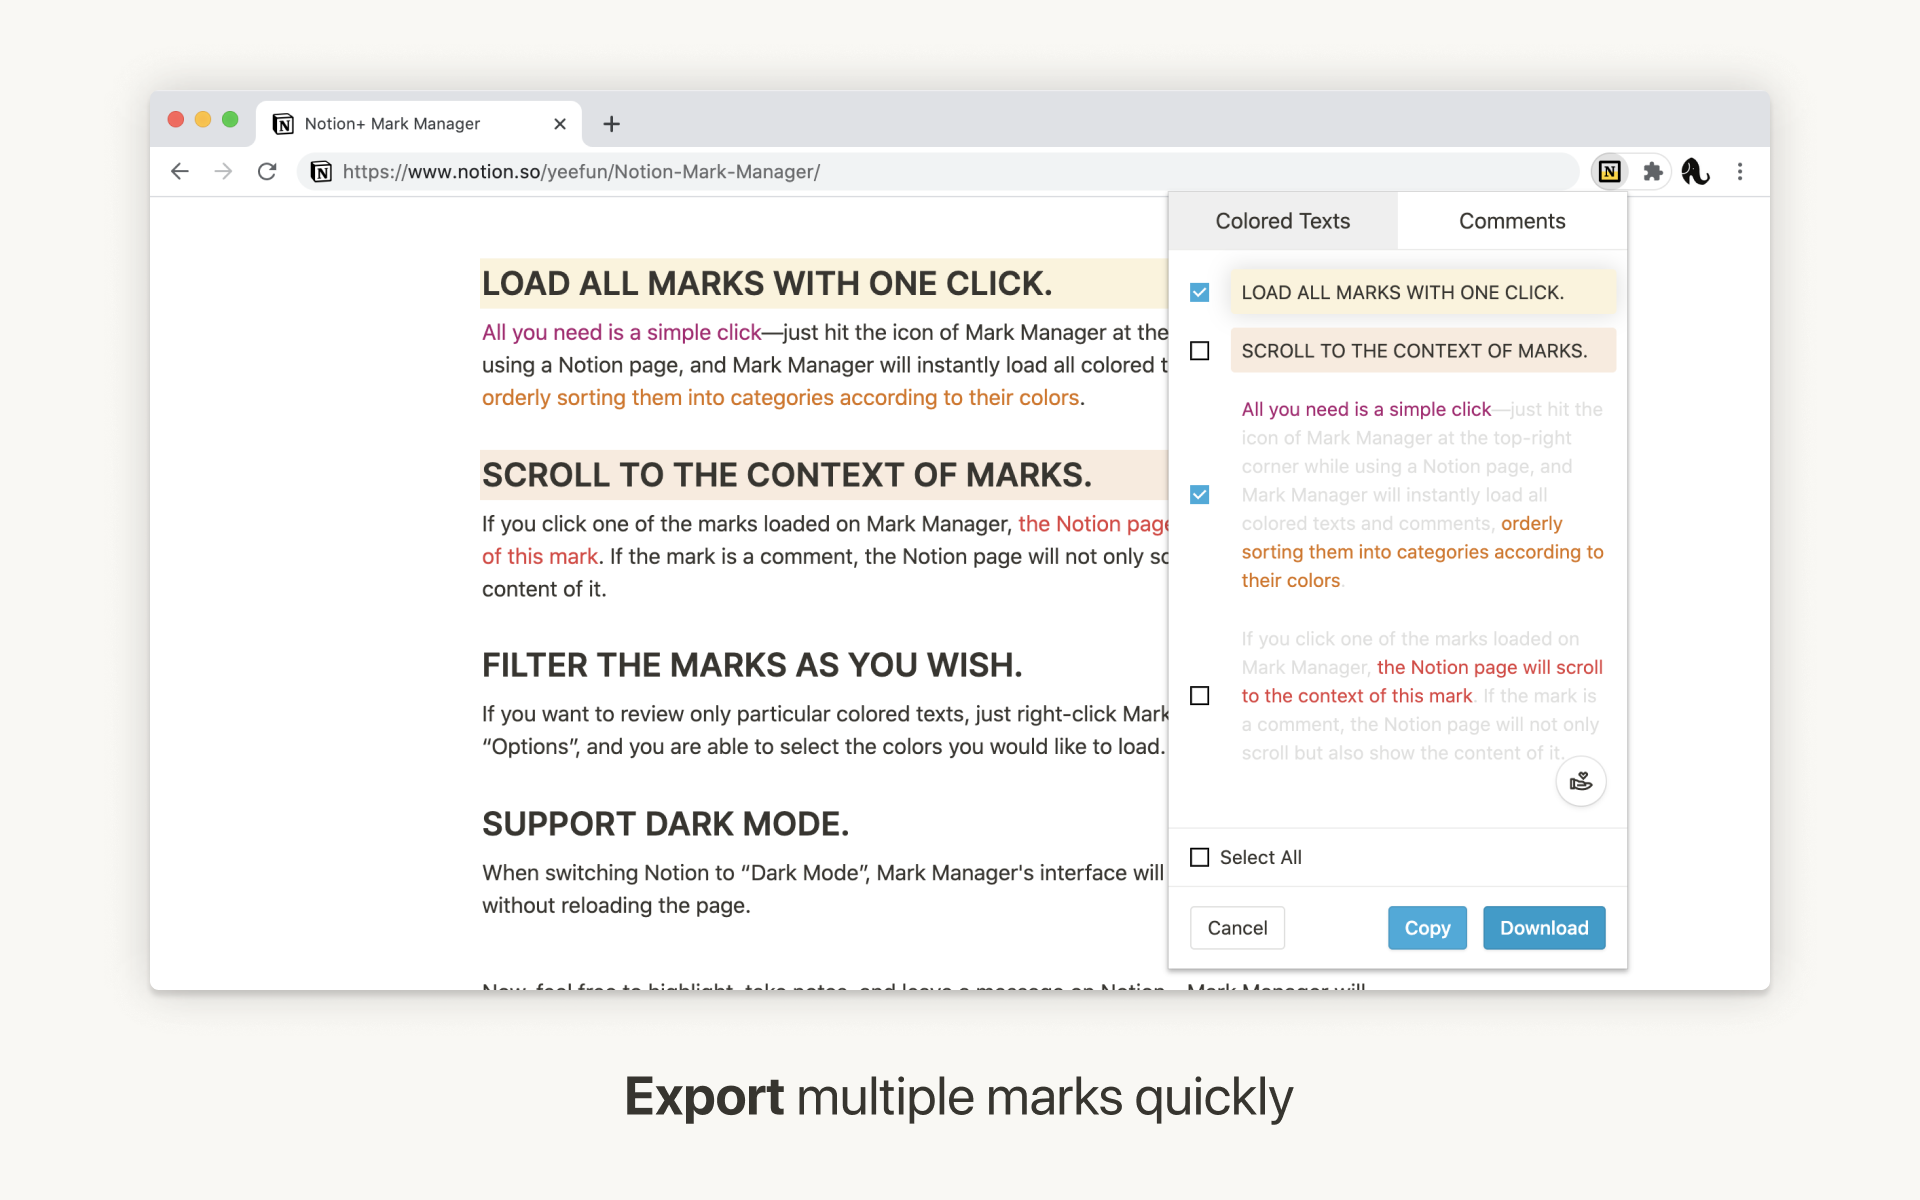Switch to the Comments tab
This screenshot has height=1200, width=1920.
point(1512,221)
